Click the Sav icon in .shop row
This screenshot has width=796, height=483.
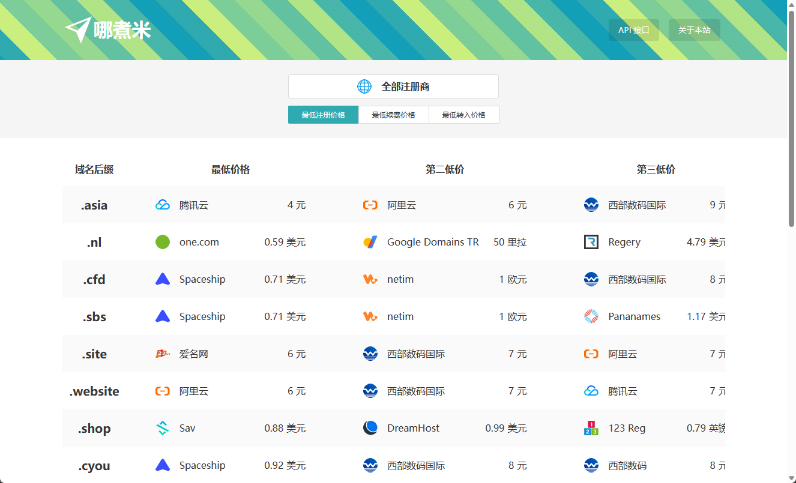162,428
